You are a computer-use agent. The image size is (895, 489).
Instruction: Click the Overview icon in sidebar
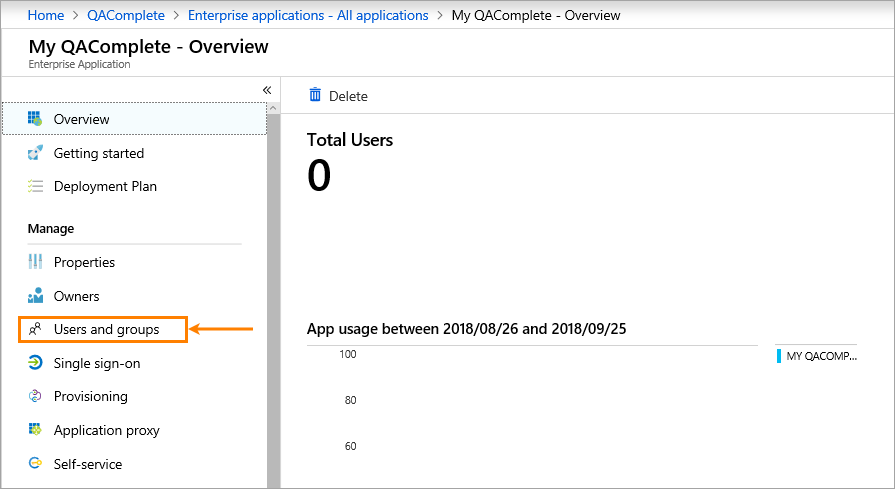[35, 119]
